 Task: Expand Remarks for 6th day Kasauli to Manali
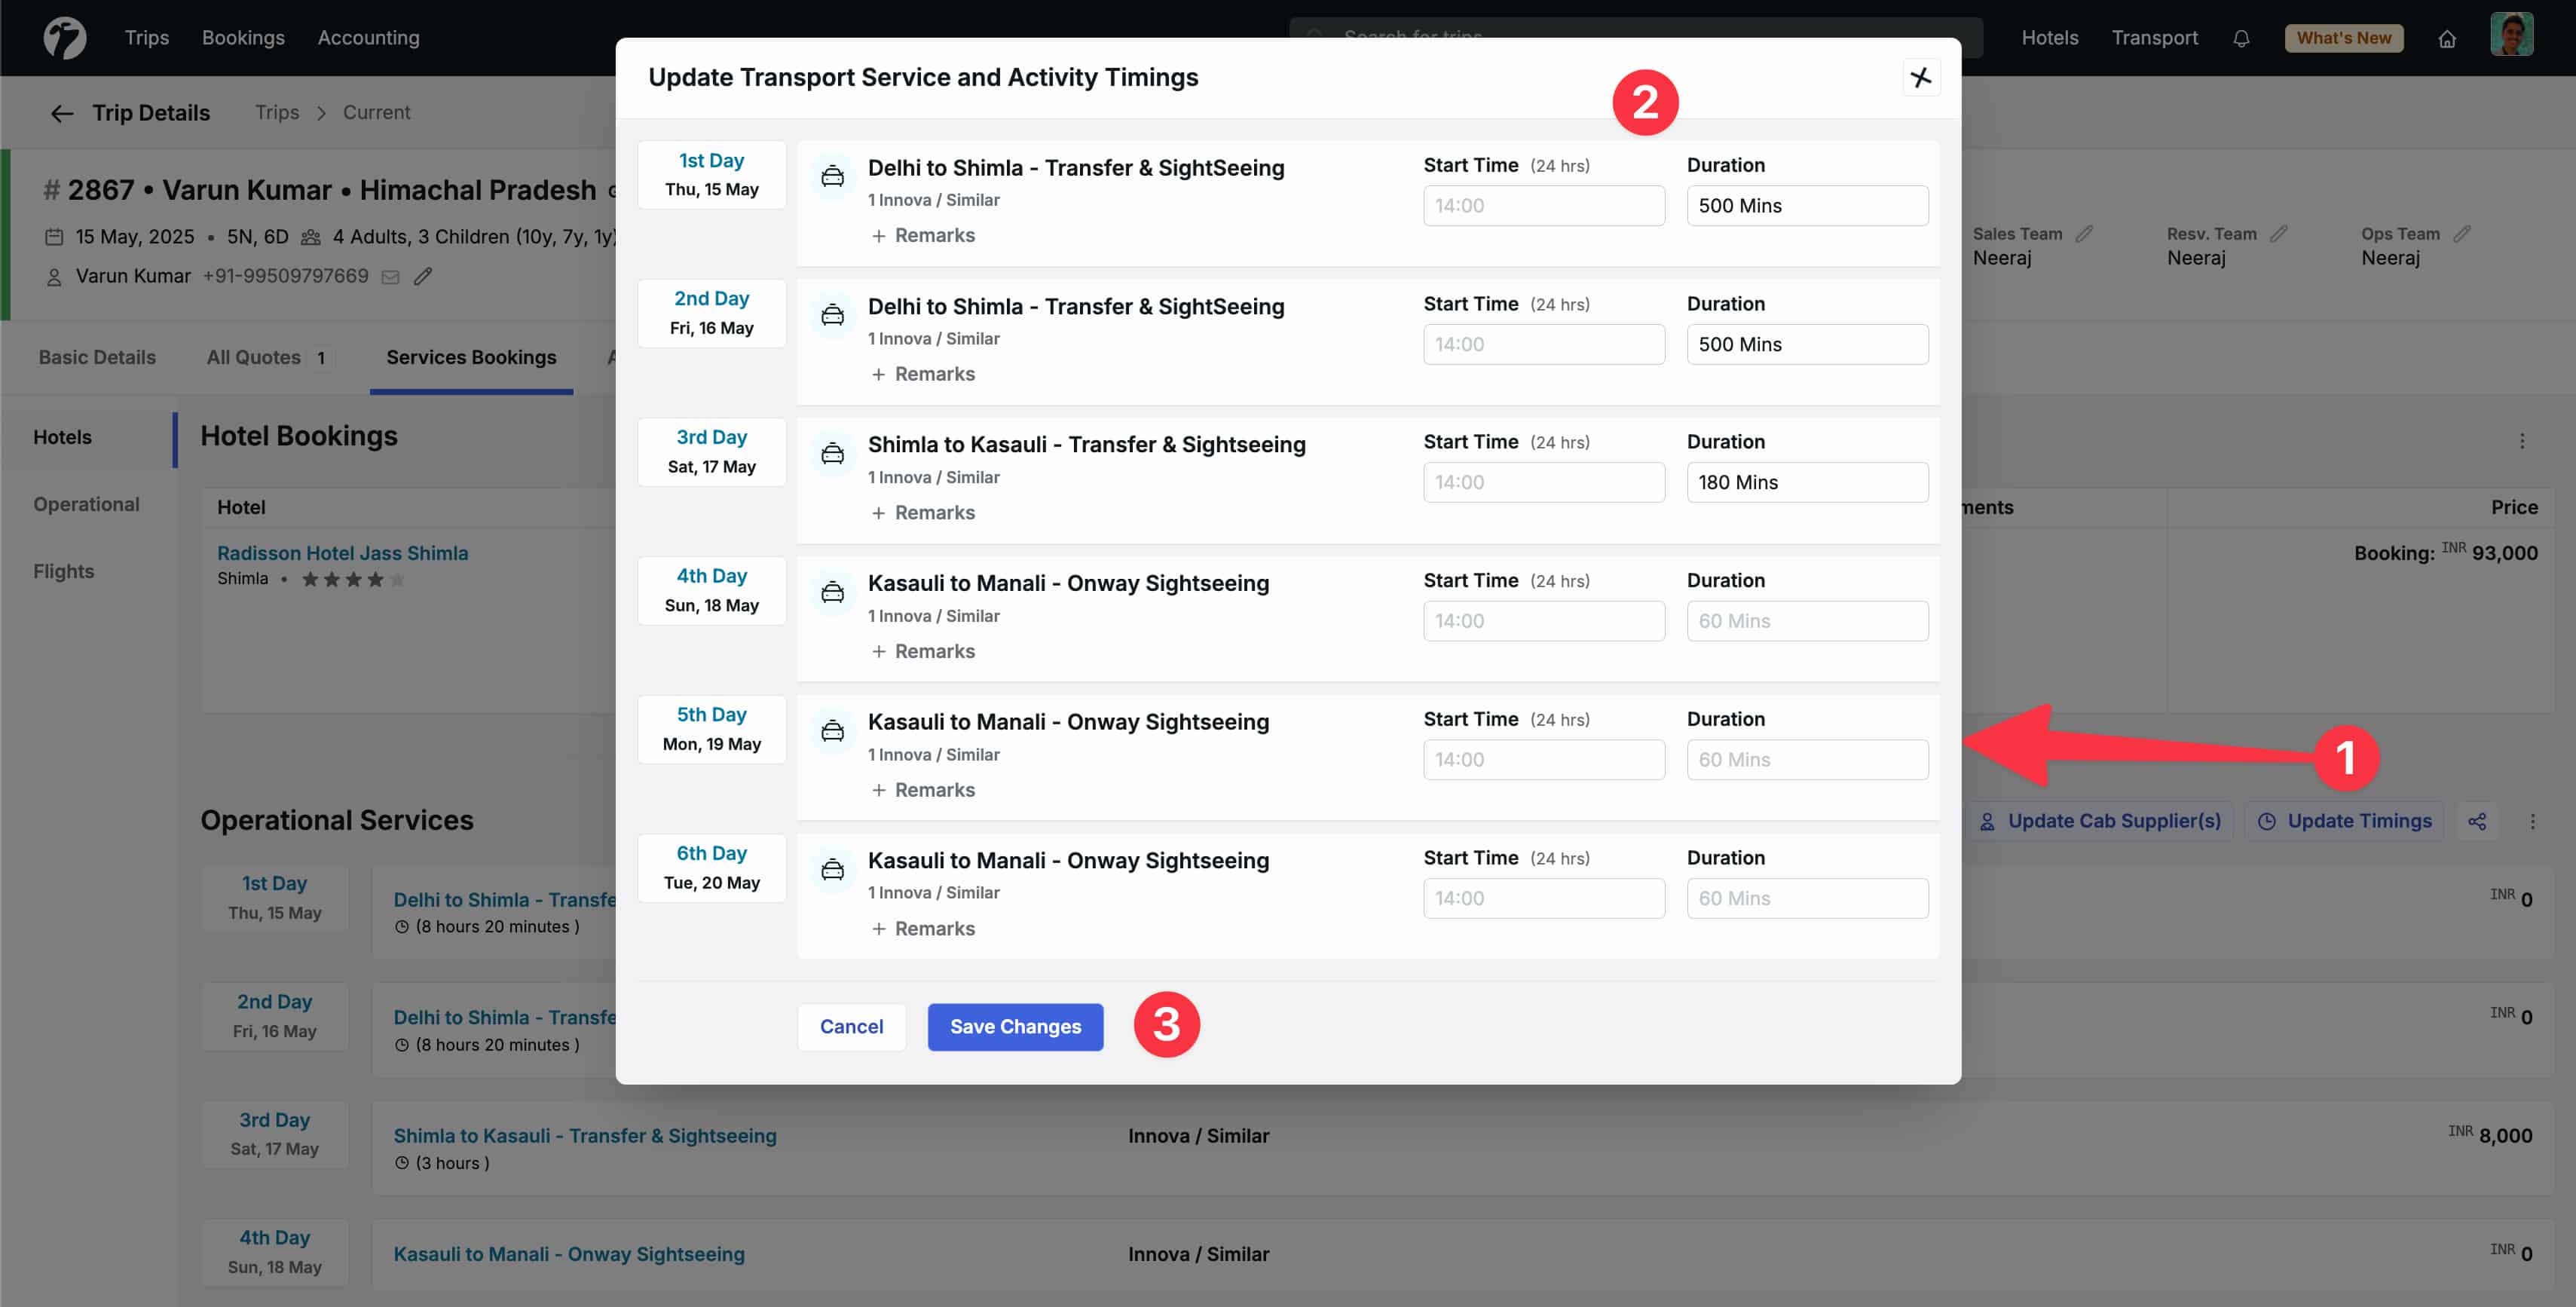point(923,928)
